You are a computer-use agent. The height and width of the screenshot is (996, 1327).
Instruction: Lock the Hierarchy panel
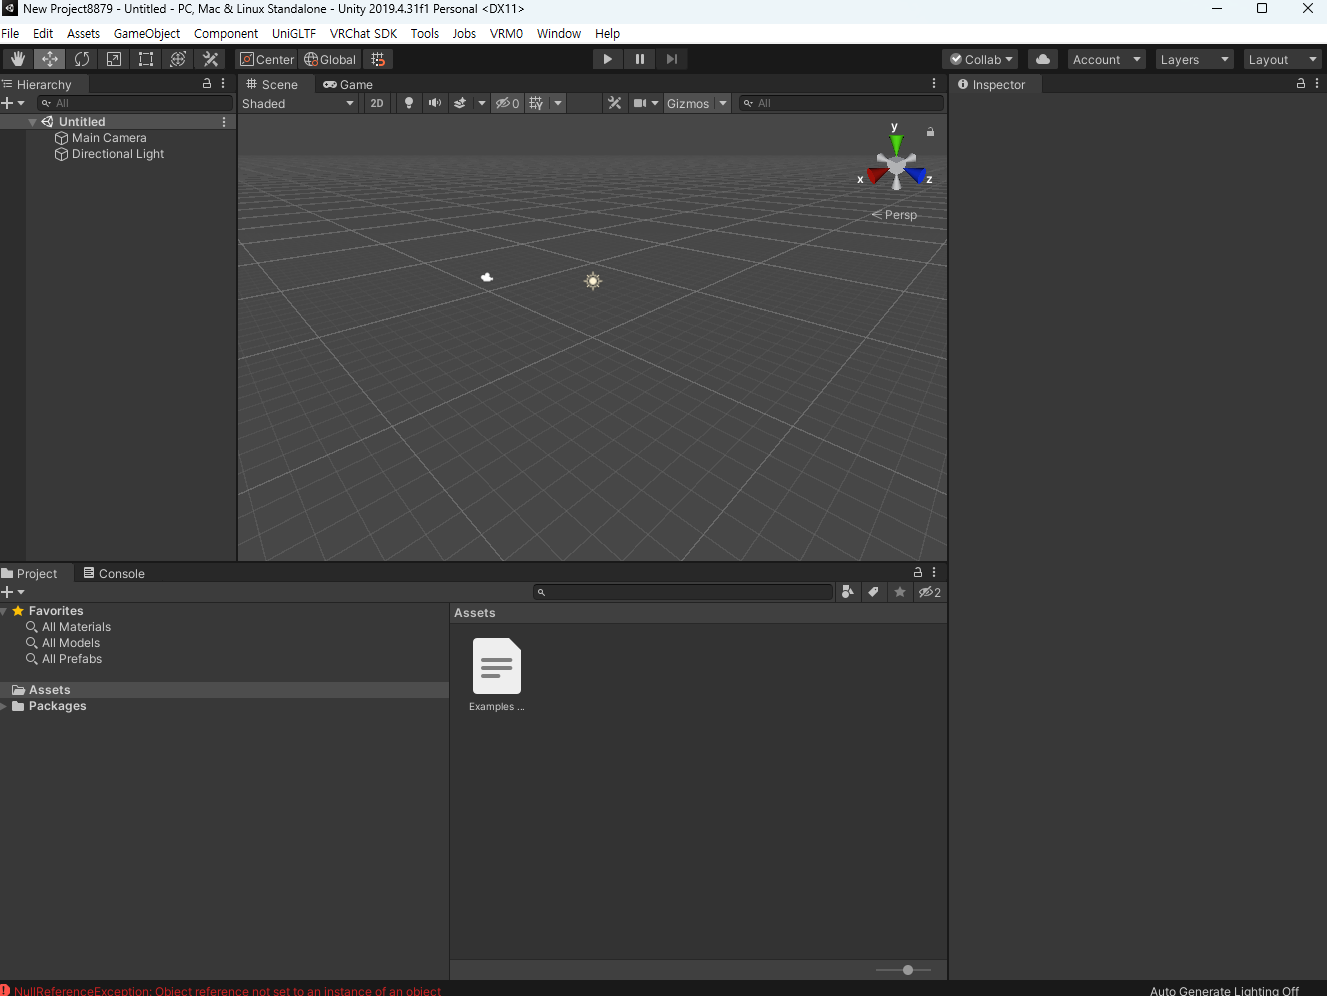207,84
